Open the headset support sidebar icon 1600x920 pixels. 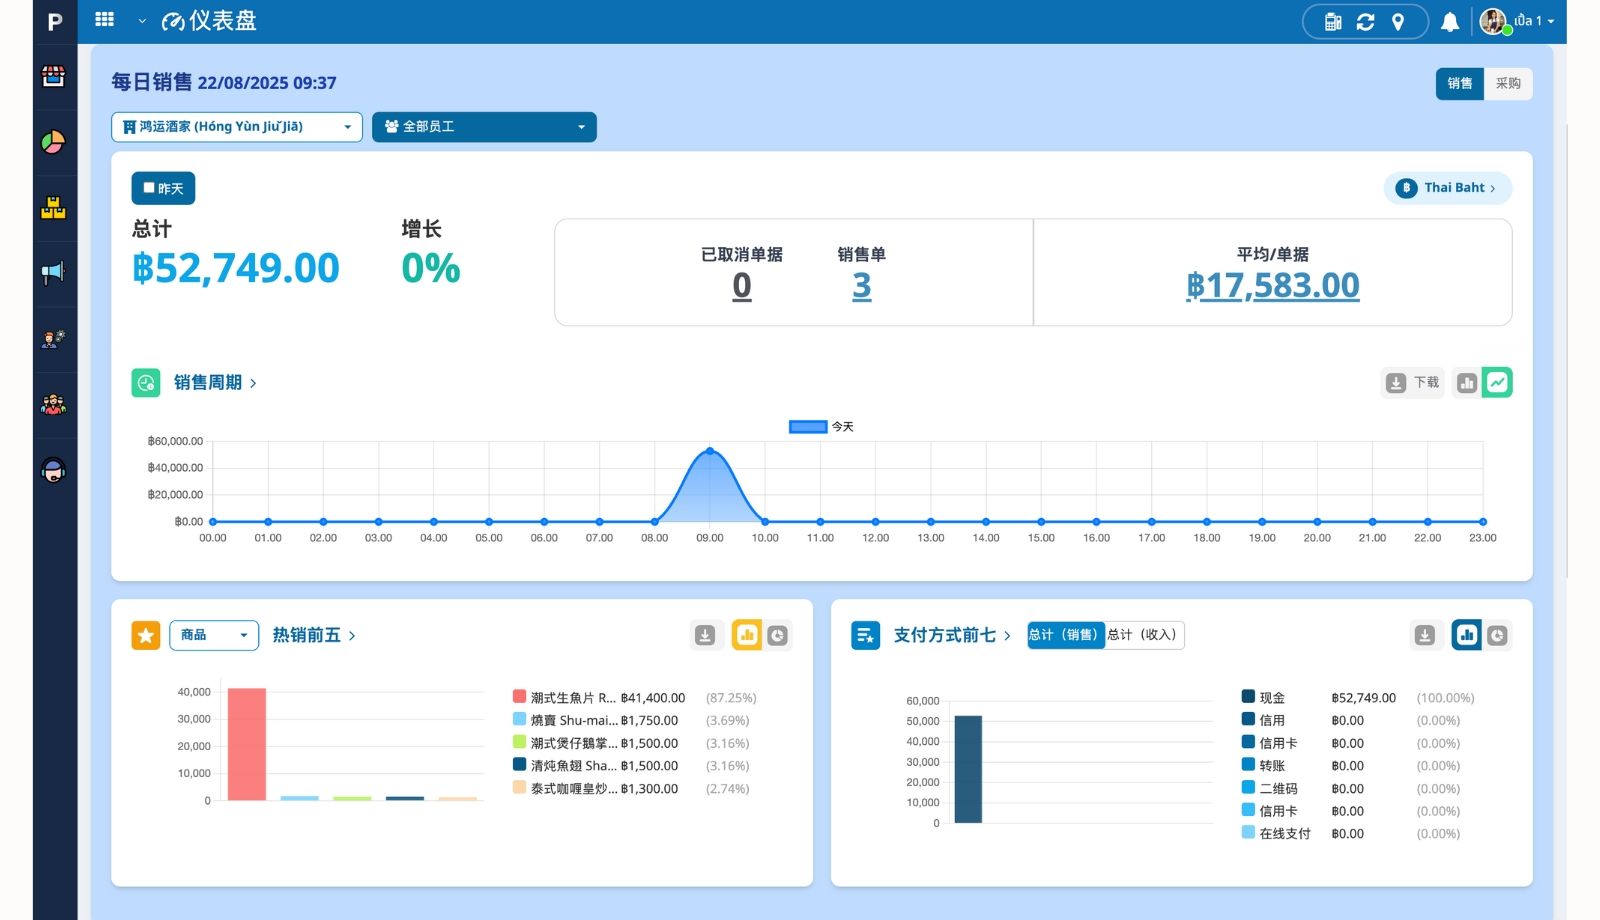pos(54,470)
